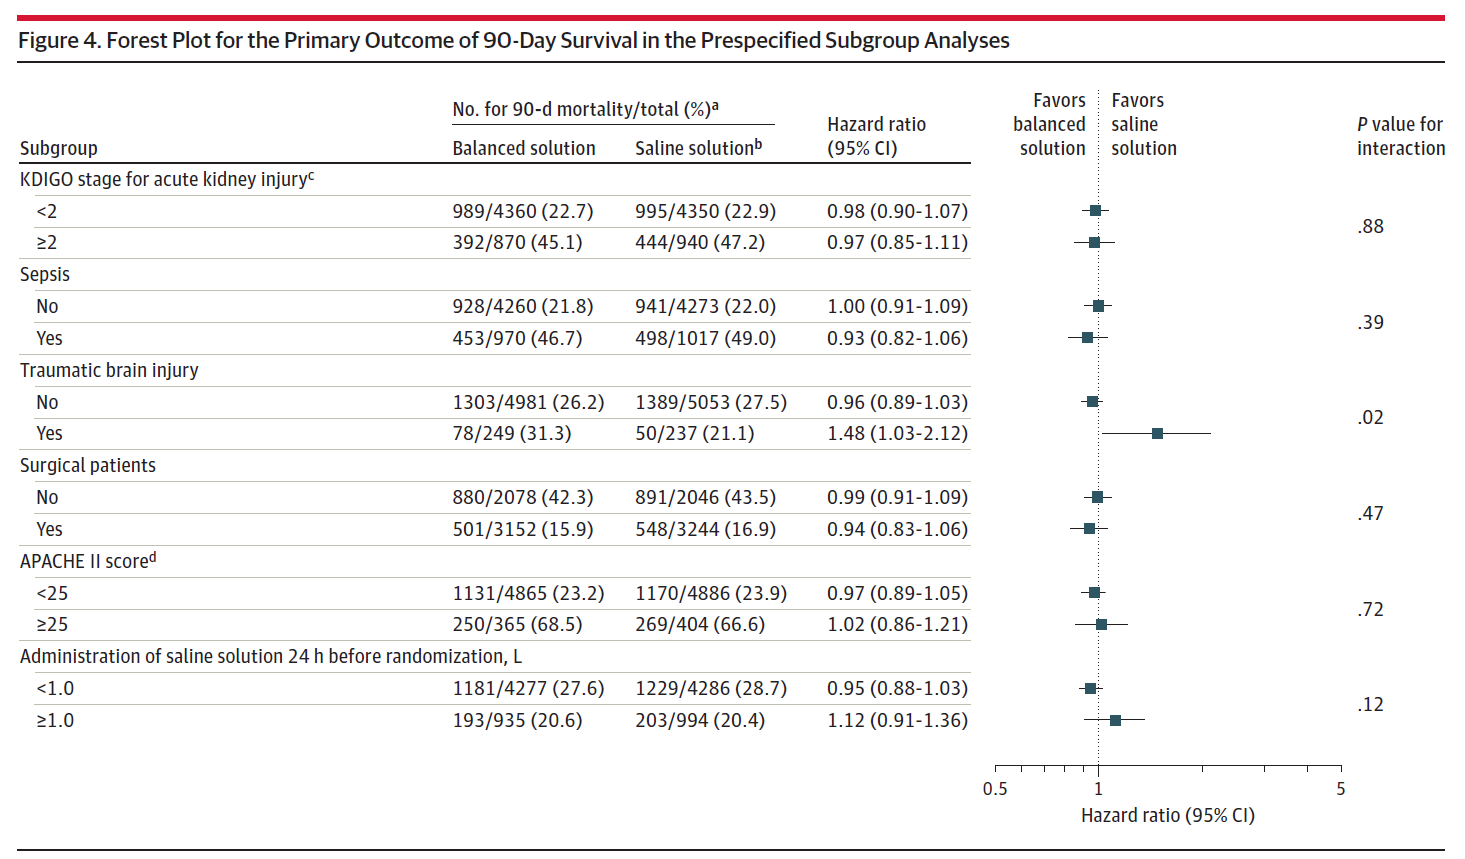Click the plot marker for saline administration ≥1.0 L

click(1115, 720)
